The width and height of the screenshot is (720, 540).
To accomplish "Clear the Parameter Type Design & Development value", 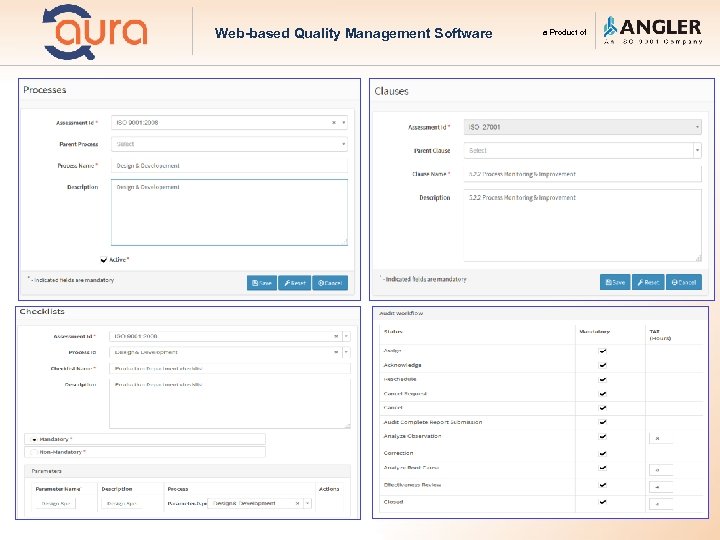I will pyautogui.click(x=297, y=504).
